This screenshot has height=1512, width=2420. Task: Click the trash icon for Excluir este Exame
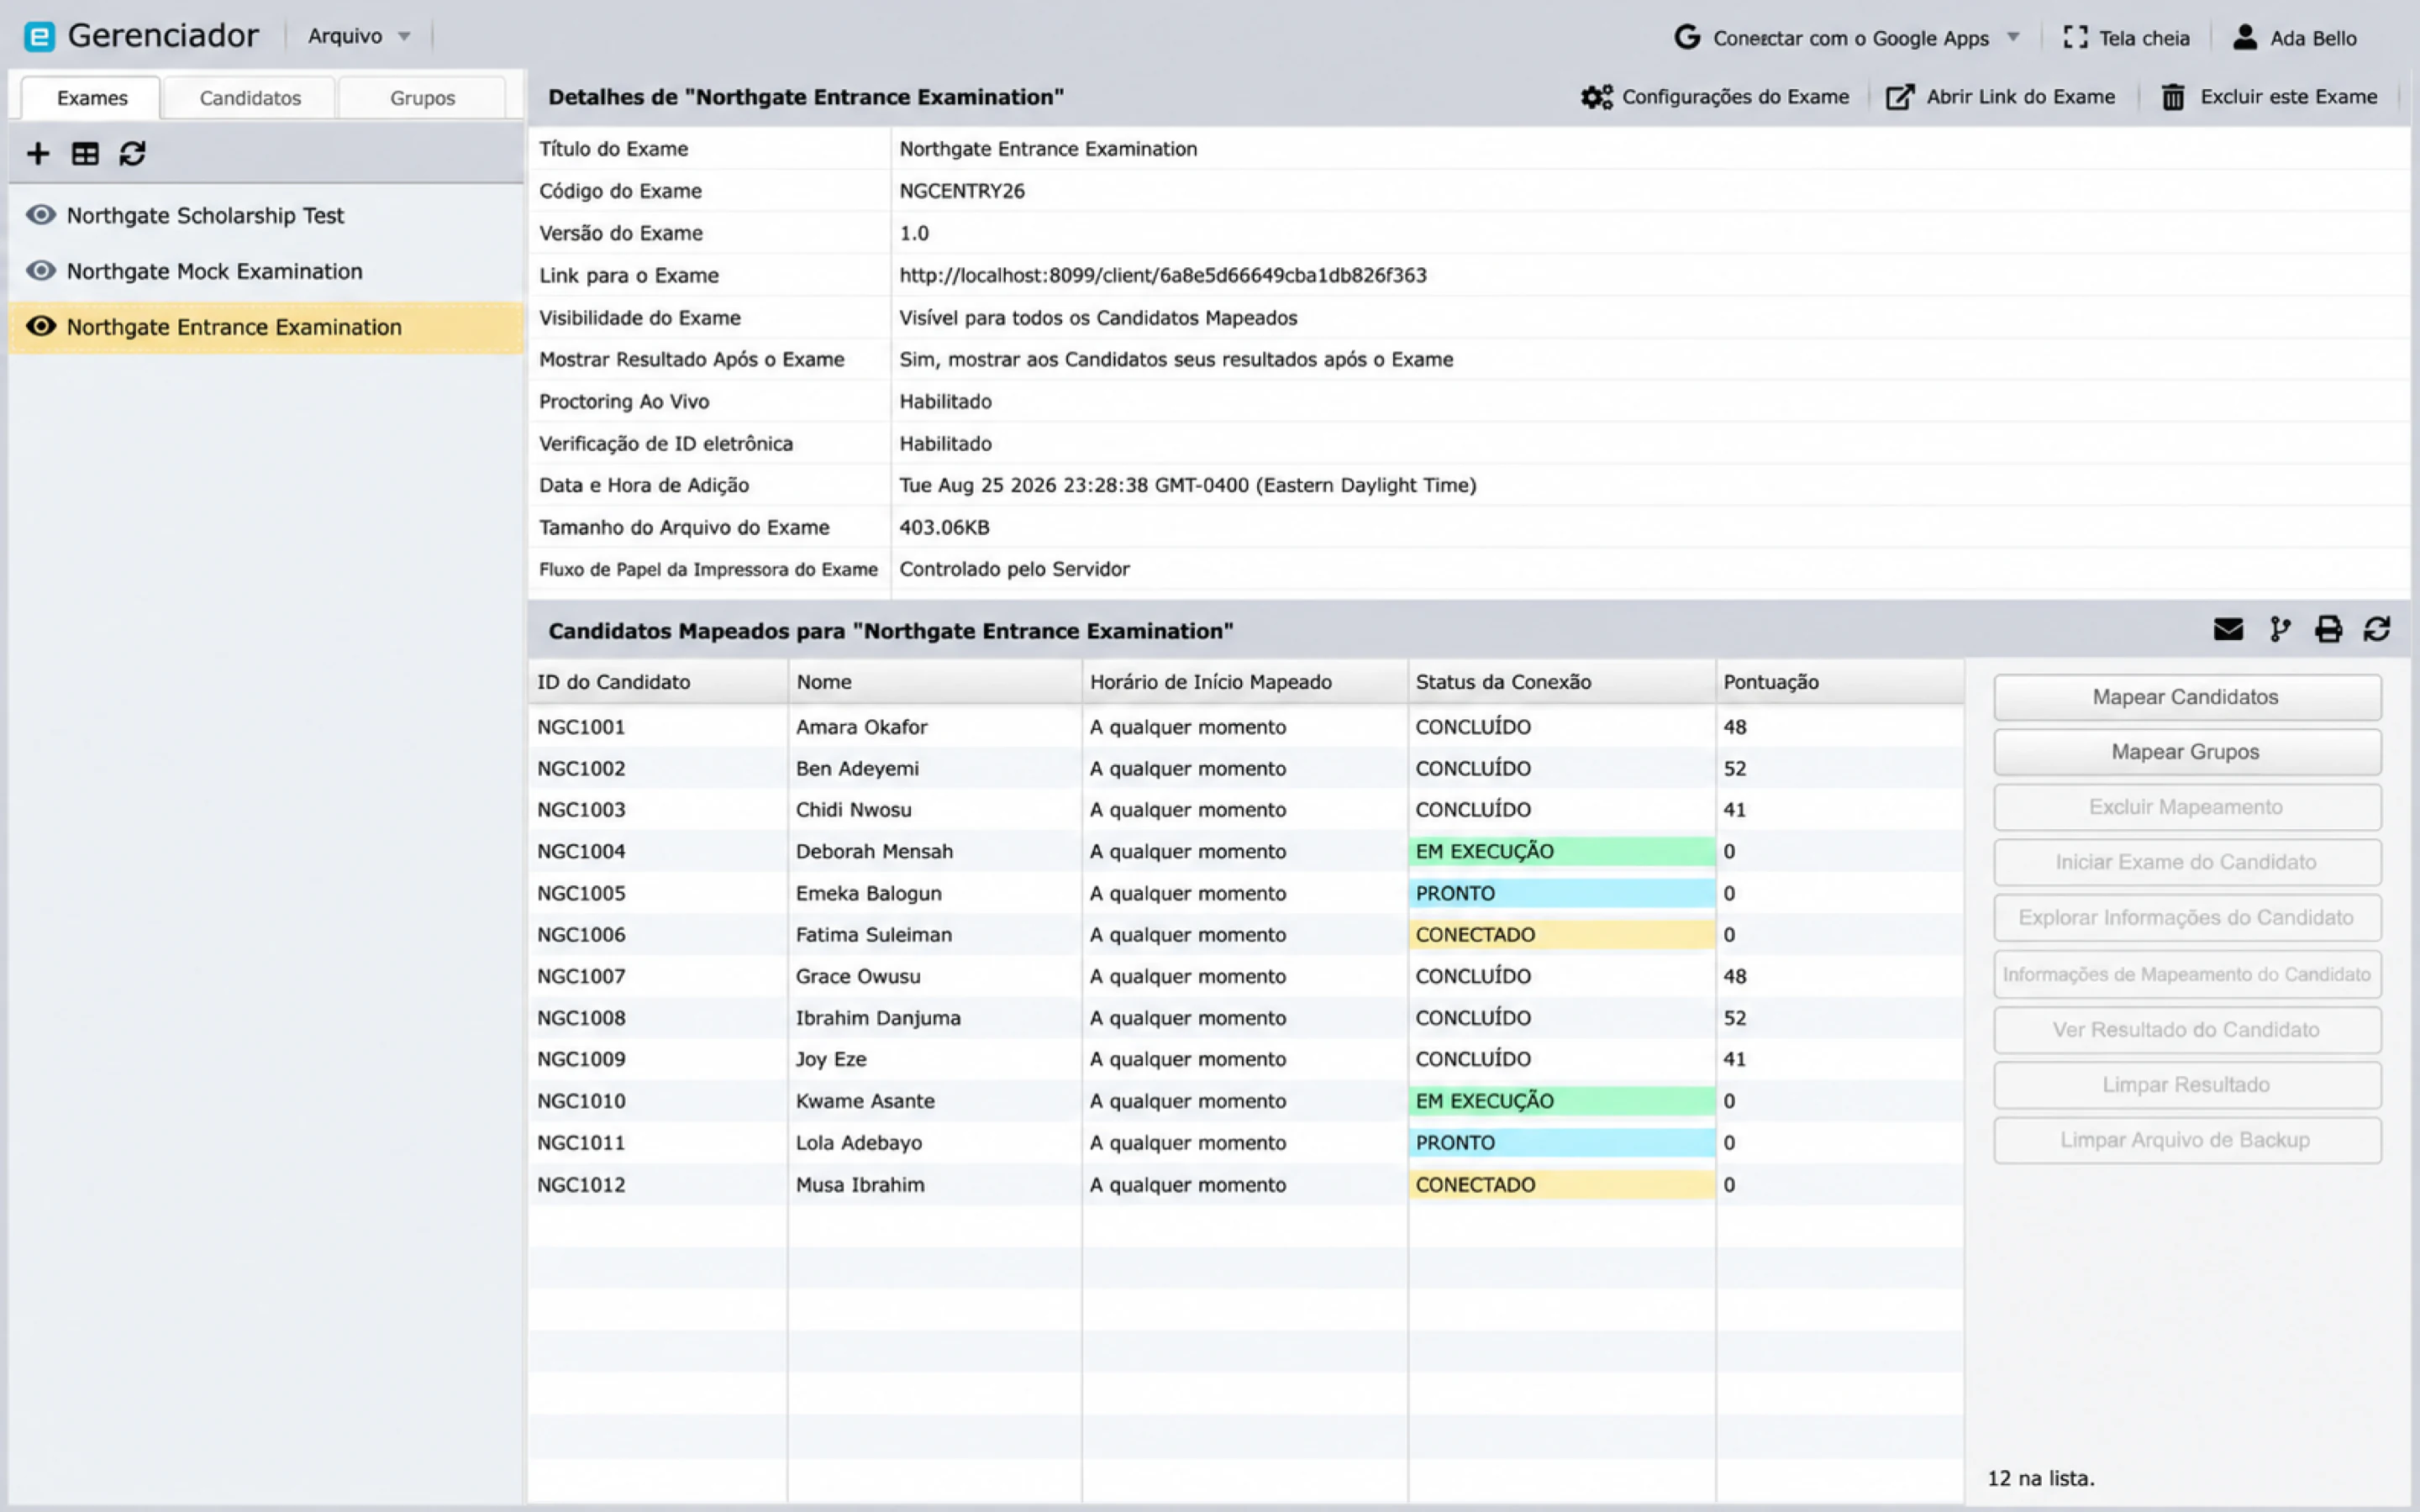point(2173,97)
